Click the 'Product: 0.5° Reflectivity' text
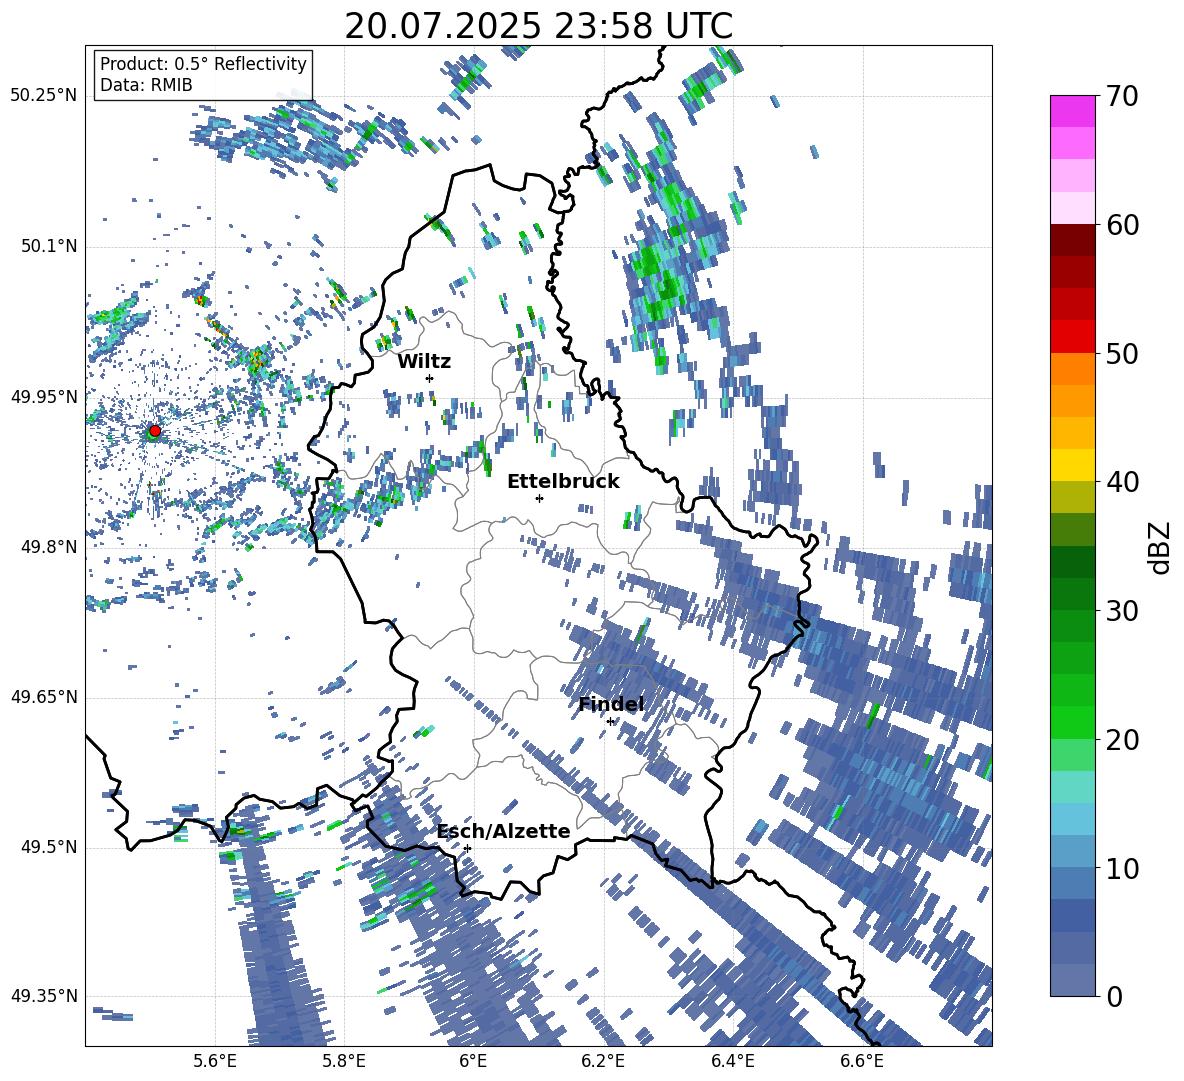The width and height of the screenshot is (1184, 1081). point(203,64)
